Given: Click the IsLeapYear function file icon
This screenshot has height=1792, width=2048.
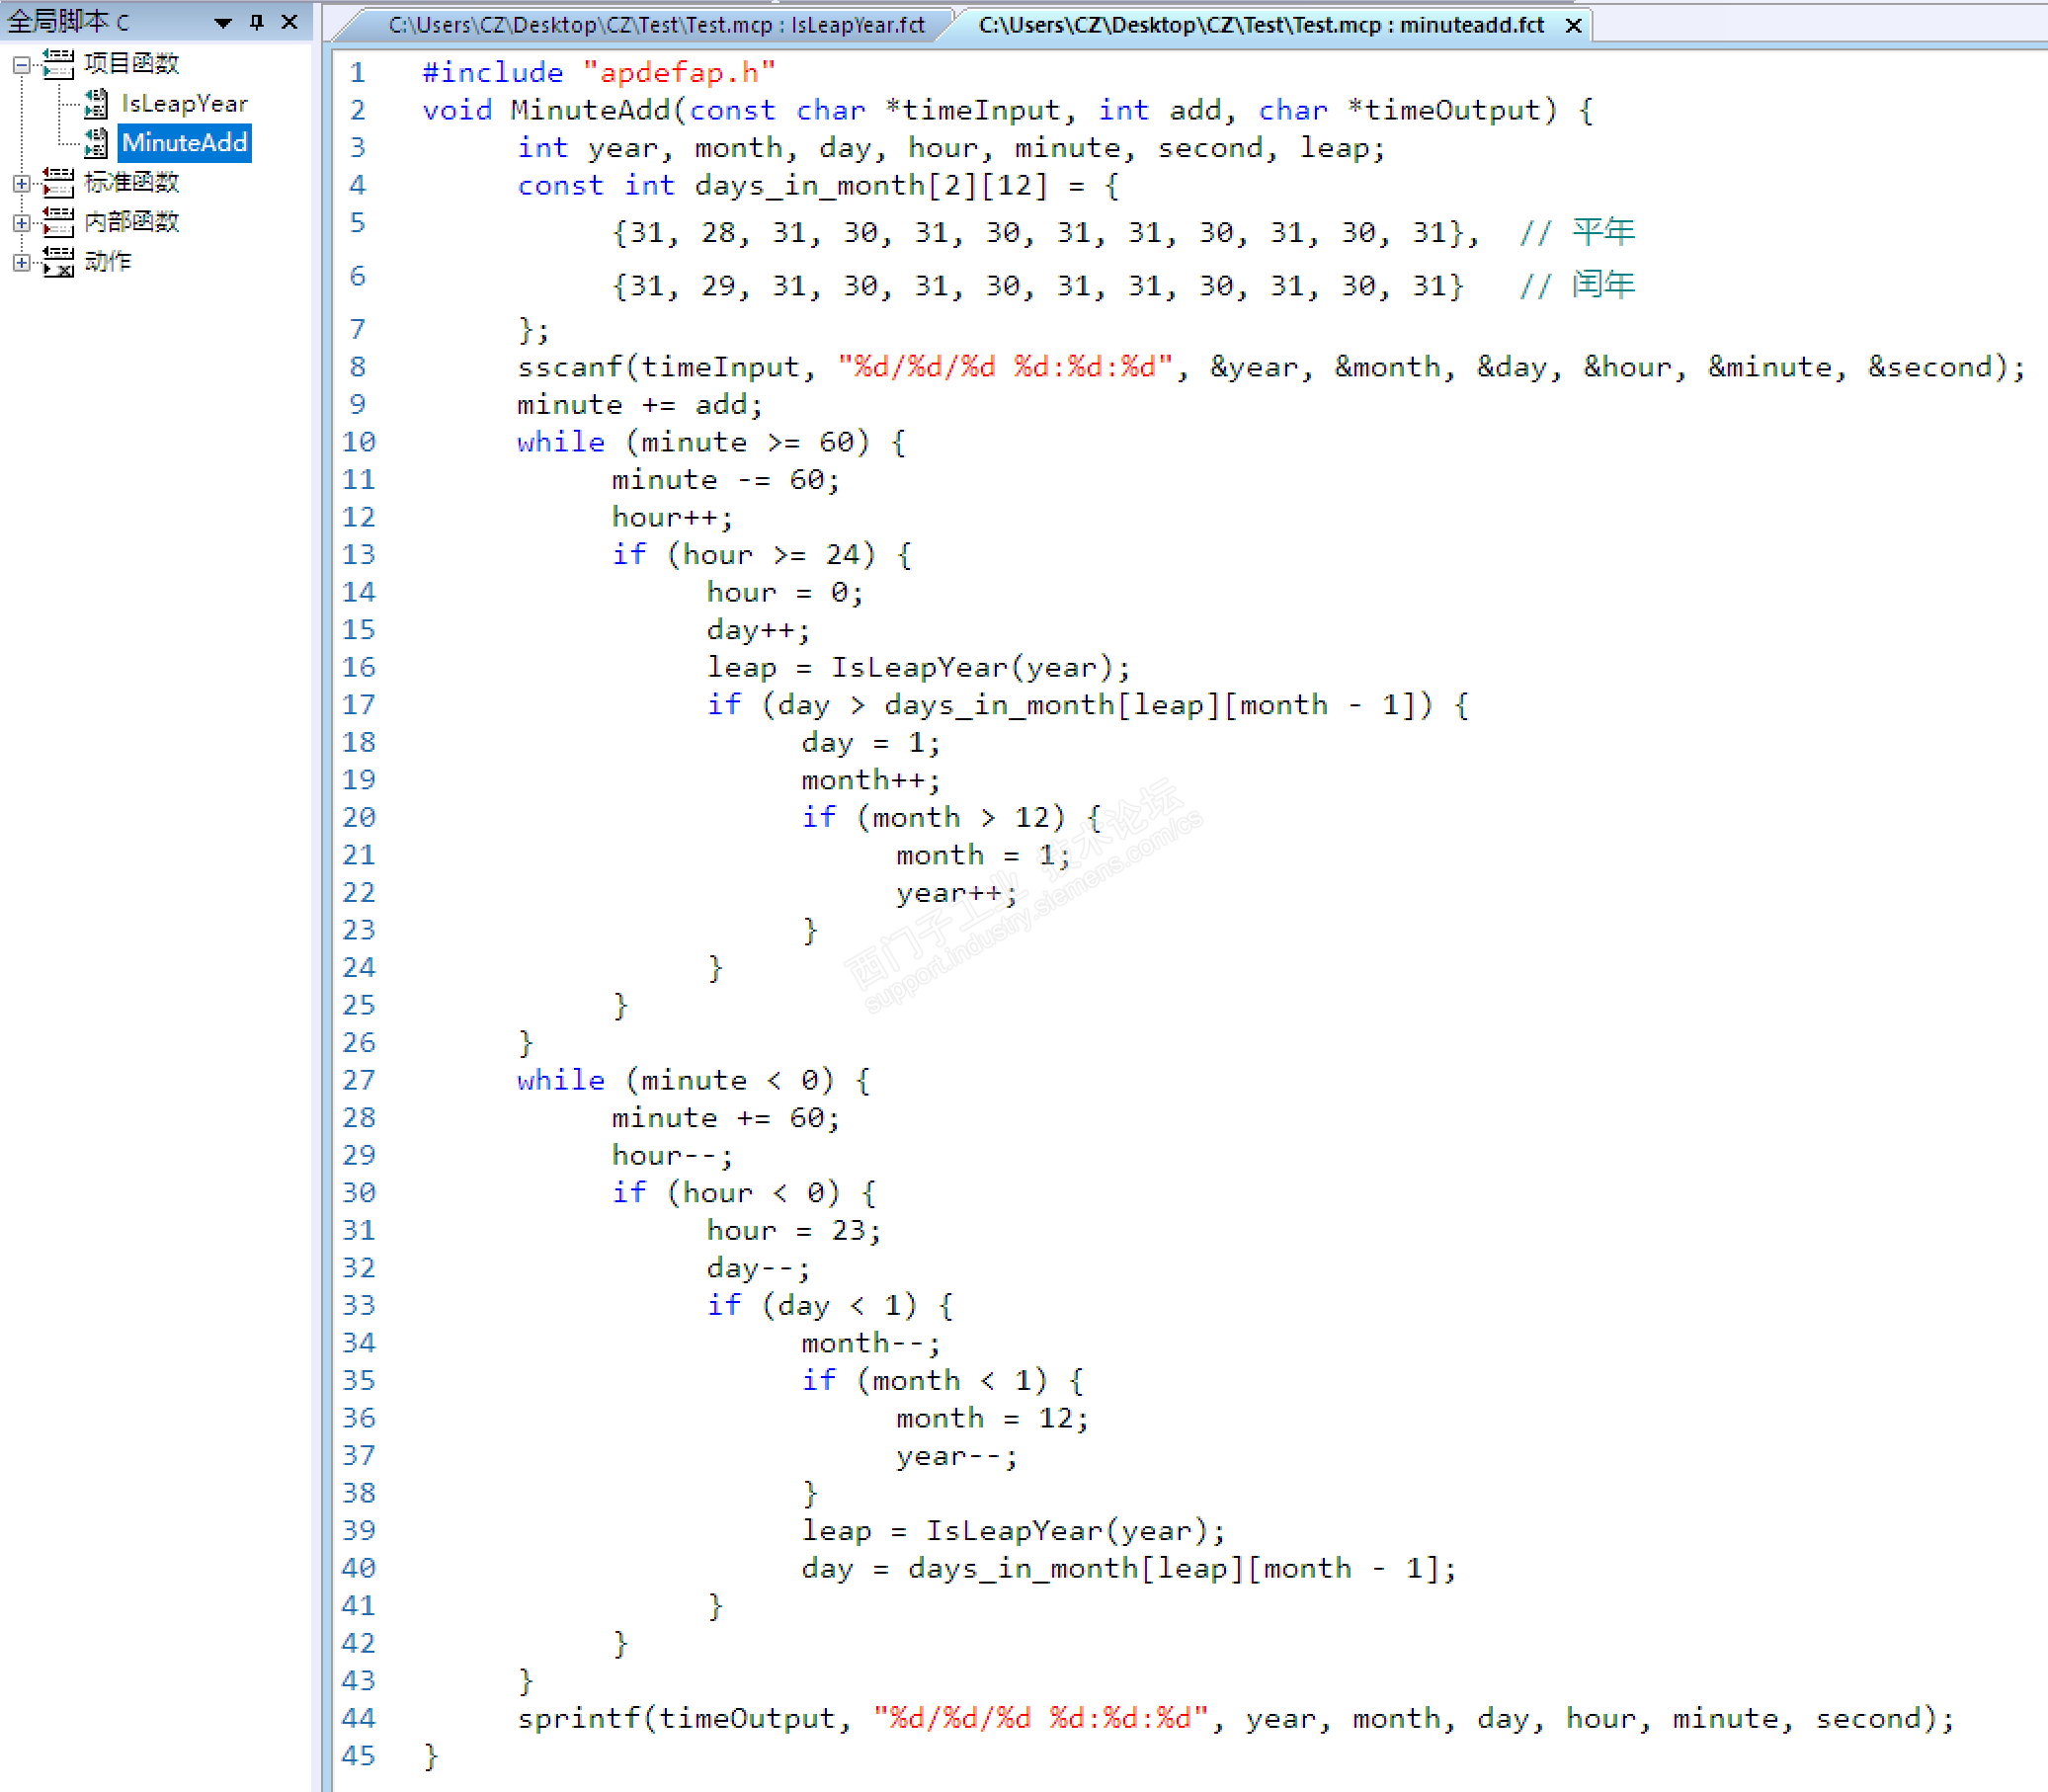Looking at the screenshot, I should tap(96, 103).
